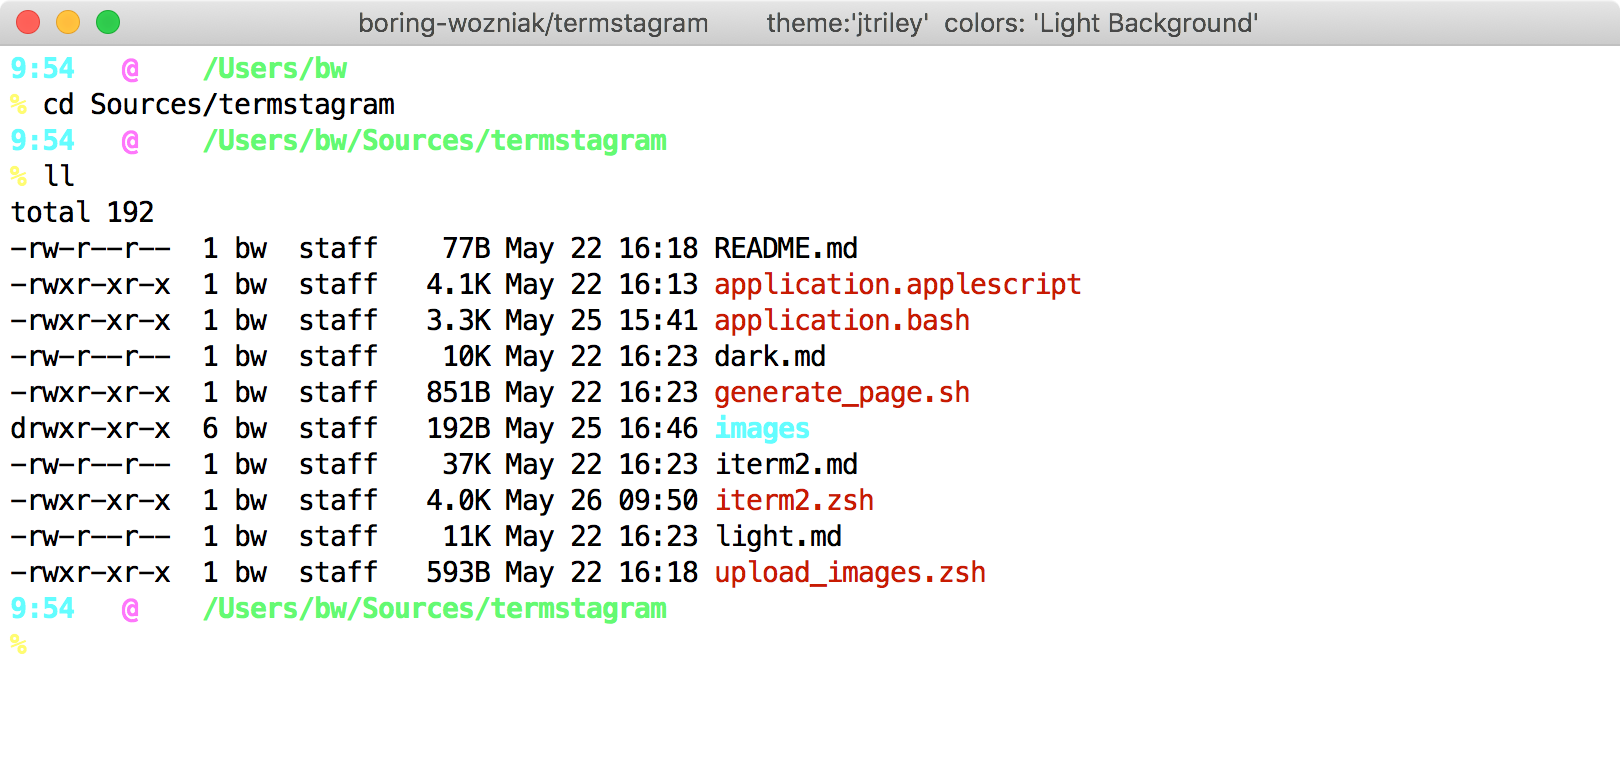
Task: Click the 'cd Sources/termstagram' command text
Action: coord(218,104)
